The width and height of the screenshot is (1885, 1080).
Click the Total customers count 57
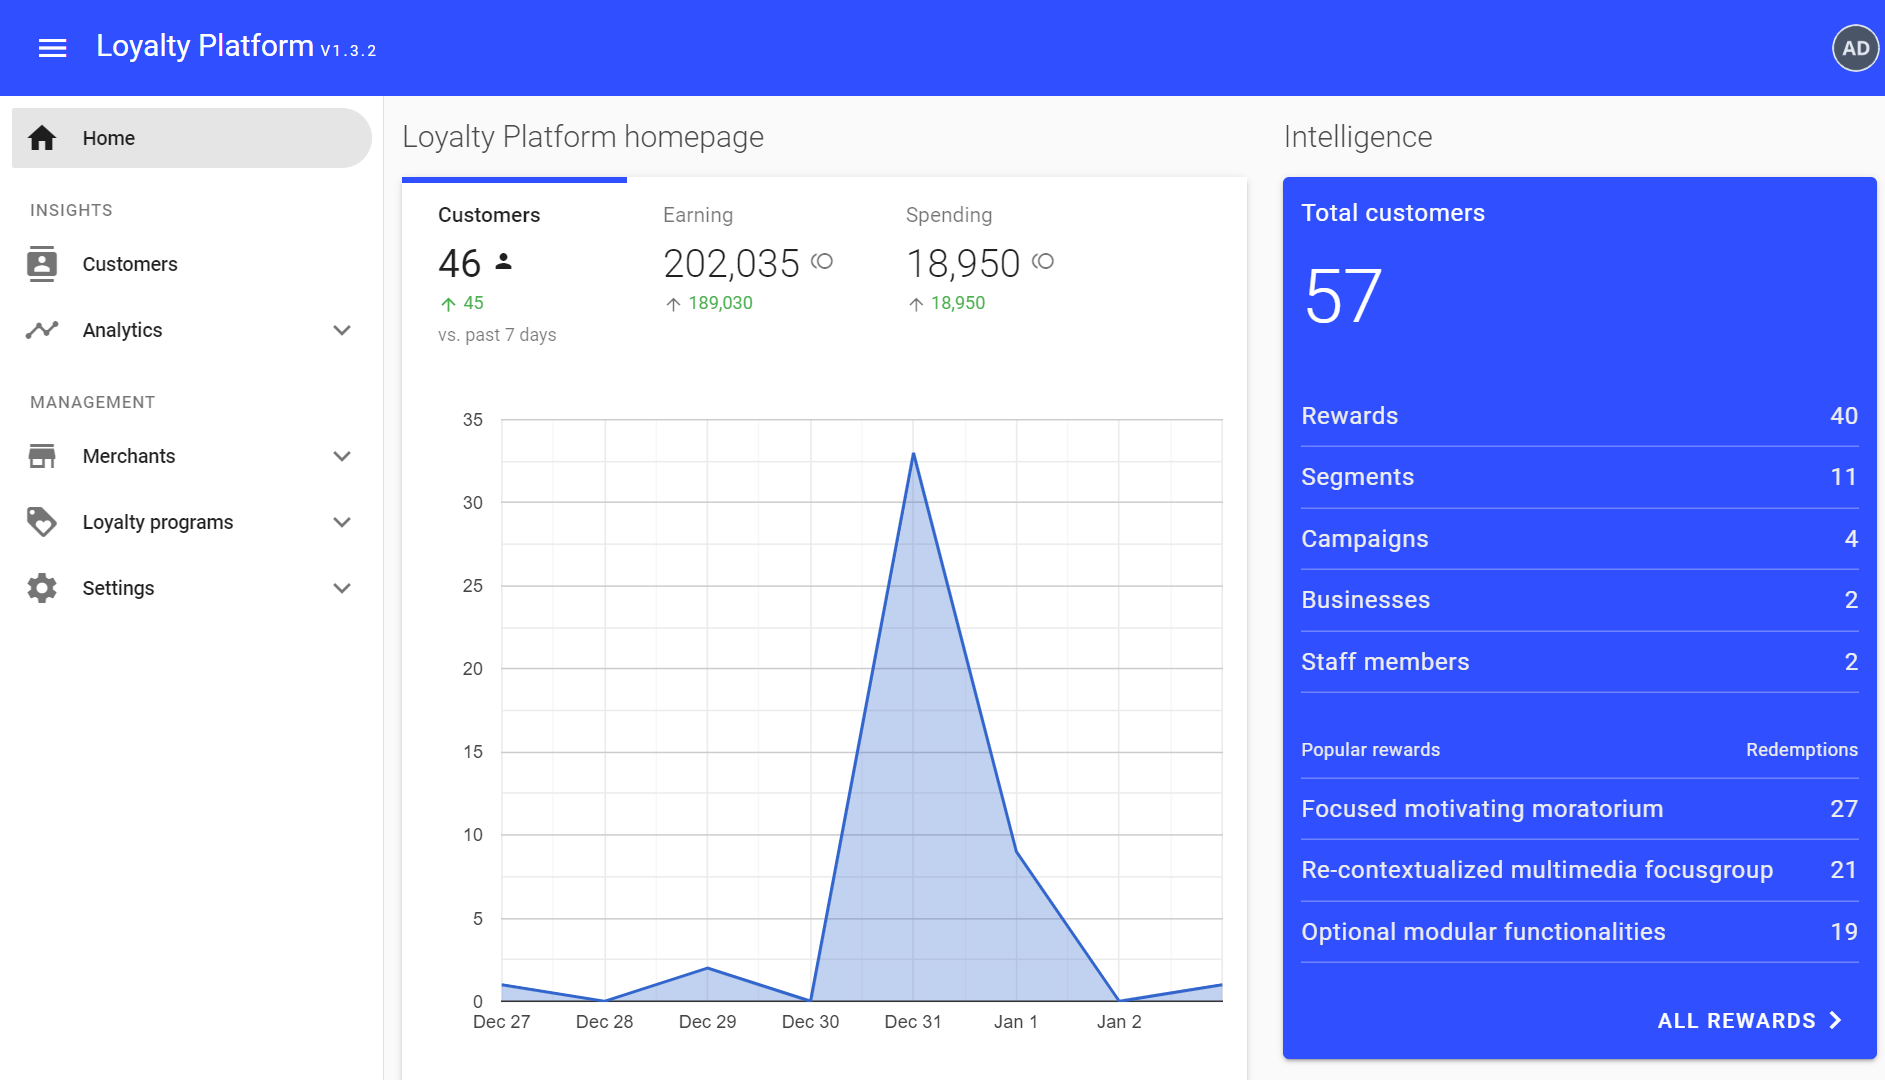[x=1343, y=297]
